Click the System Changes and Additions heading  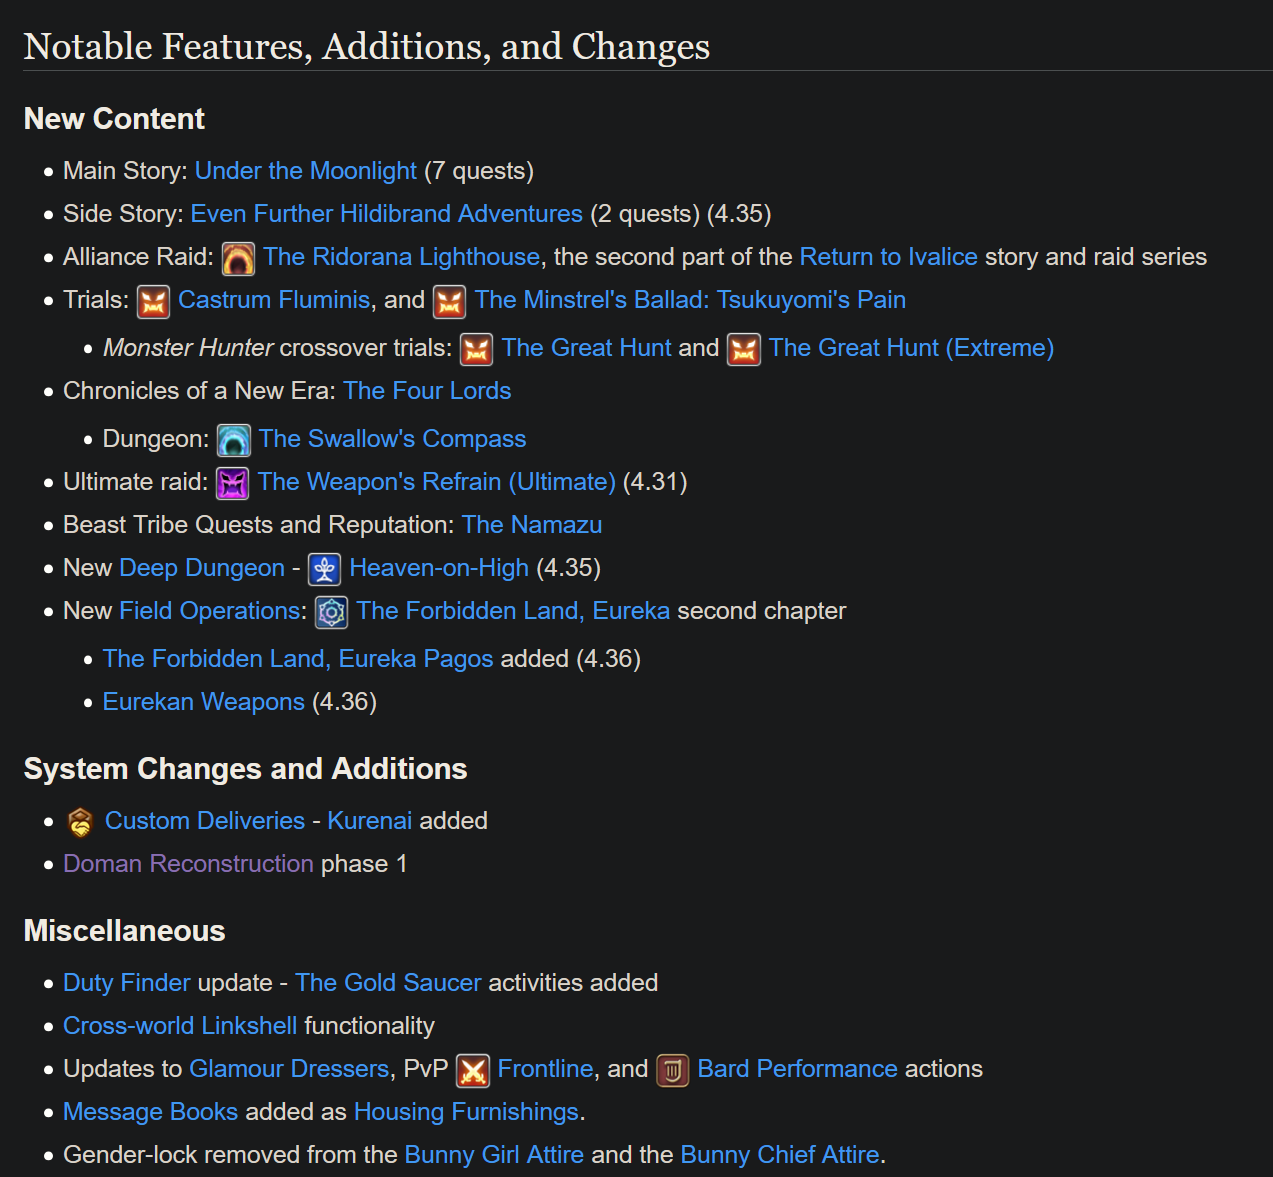coord(245,769)
